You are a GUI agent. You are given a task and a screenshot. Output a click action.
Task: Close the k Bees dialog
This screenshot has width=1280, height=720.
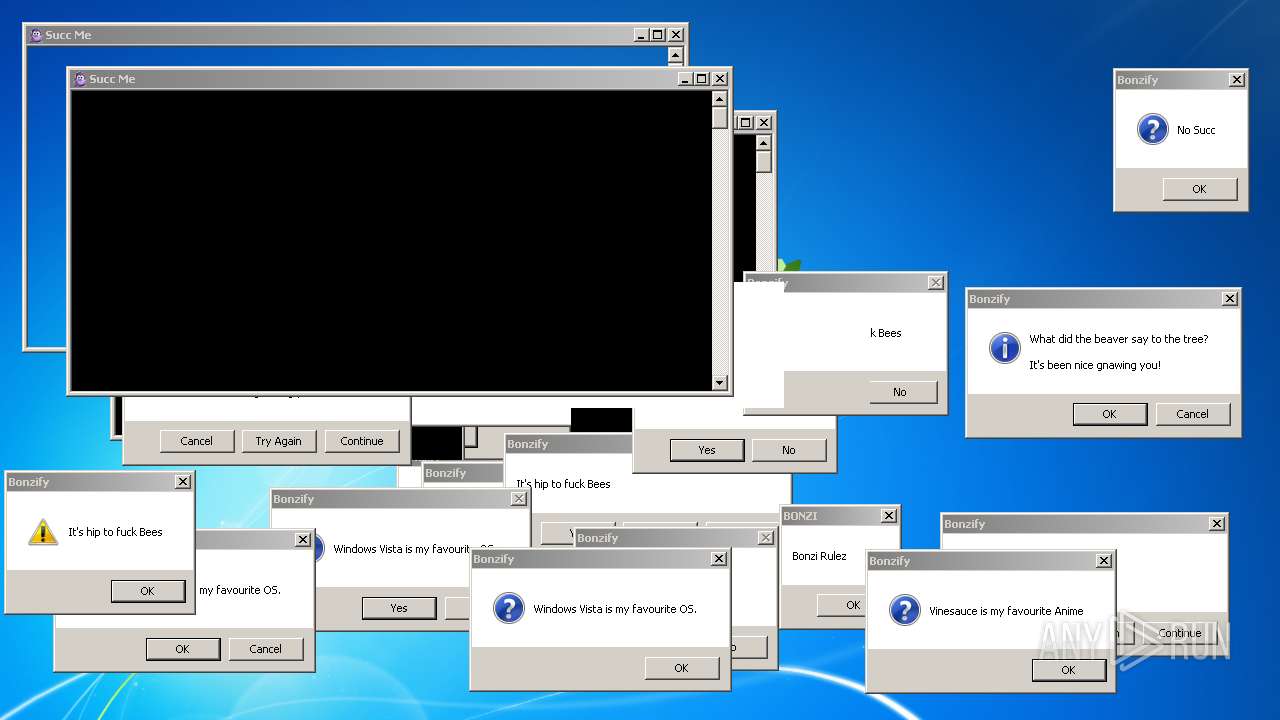(x=935, y=283)
